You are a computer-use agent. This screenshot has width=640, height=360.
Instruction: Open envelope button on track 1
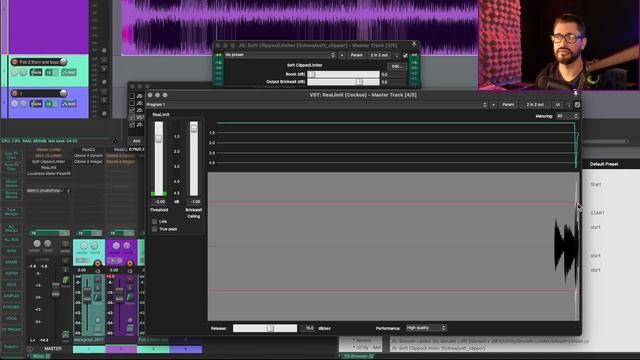(x=69, y=104)
